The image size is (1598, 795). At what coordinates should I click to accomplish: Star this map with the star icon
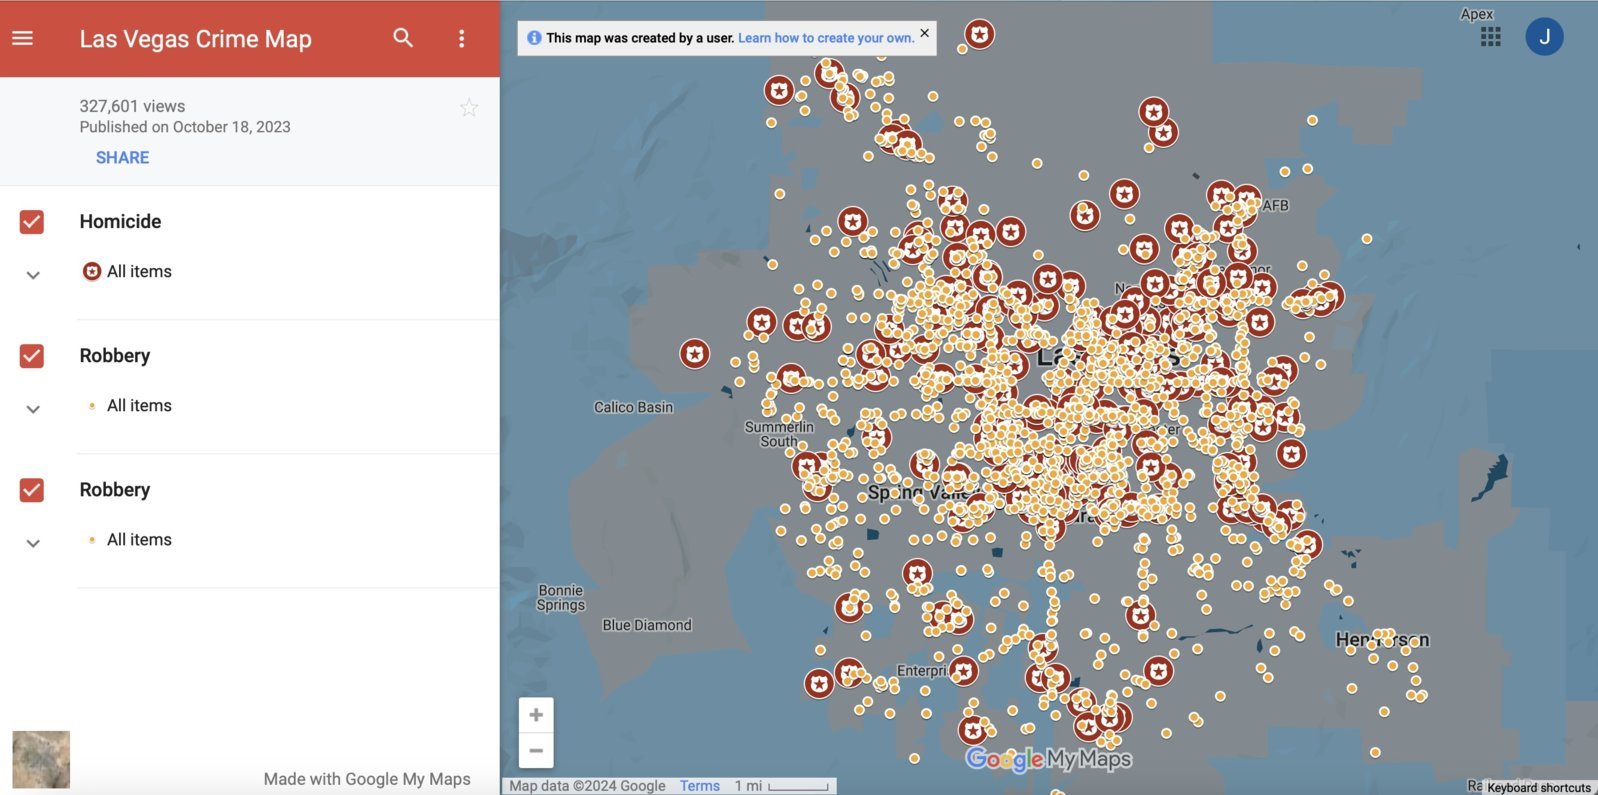[x=469, y=108]
